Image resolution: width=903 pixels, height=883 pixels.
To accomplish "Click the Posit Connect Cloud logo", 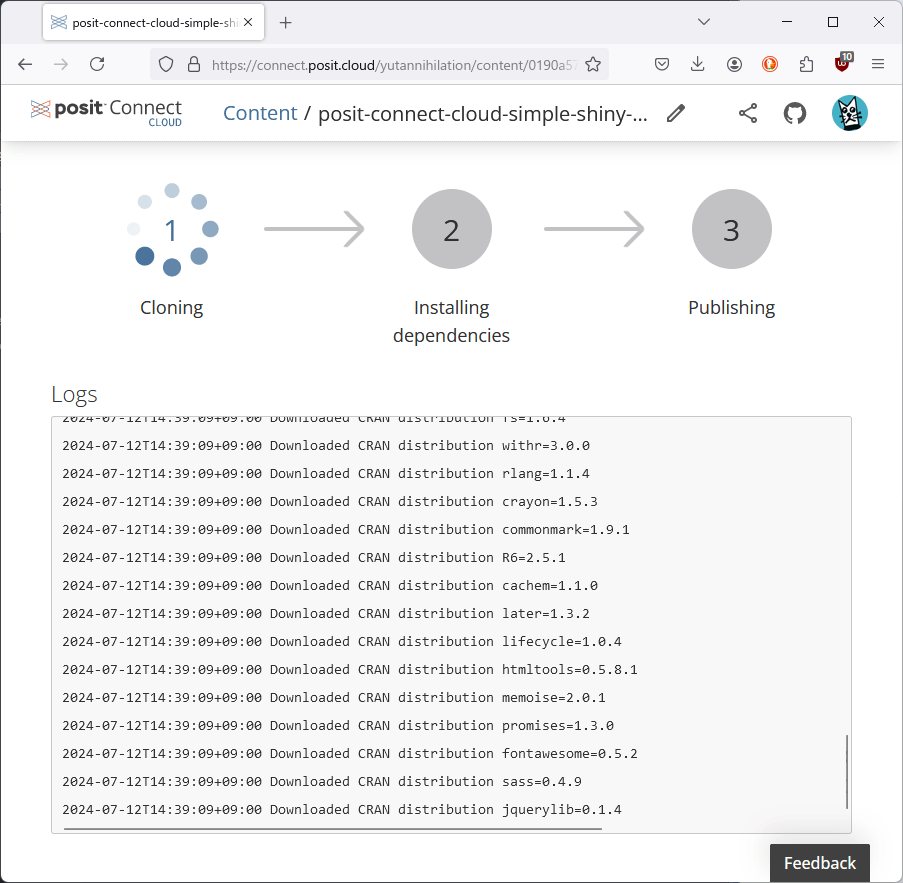I will [105, 112].
